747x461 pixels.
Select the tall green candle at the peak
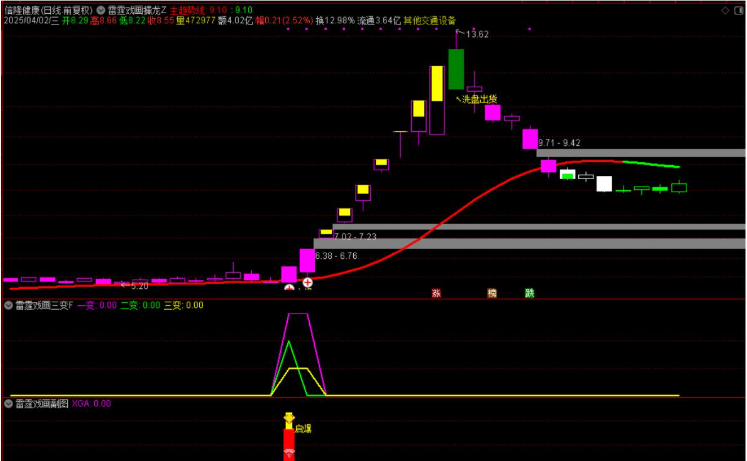456,68
